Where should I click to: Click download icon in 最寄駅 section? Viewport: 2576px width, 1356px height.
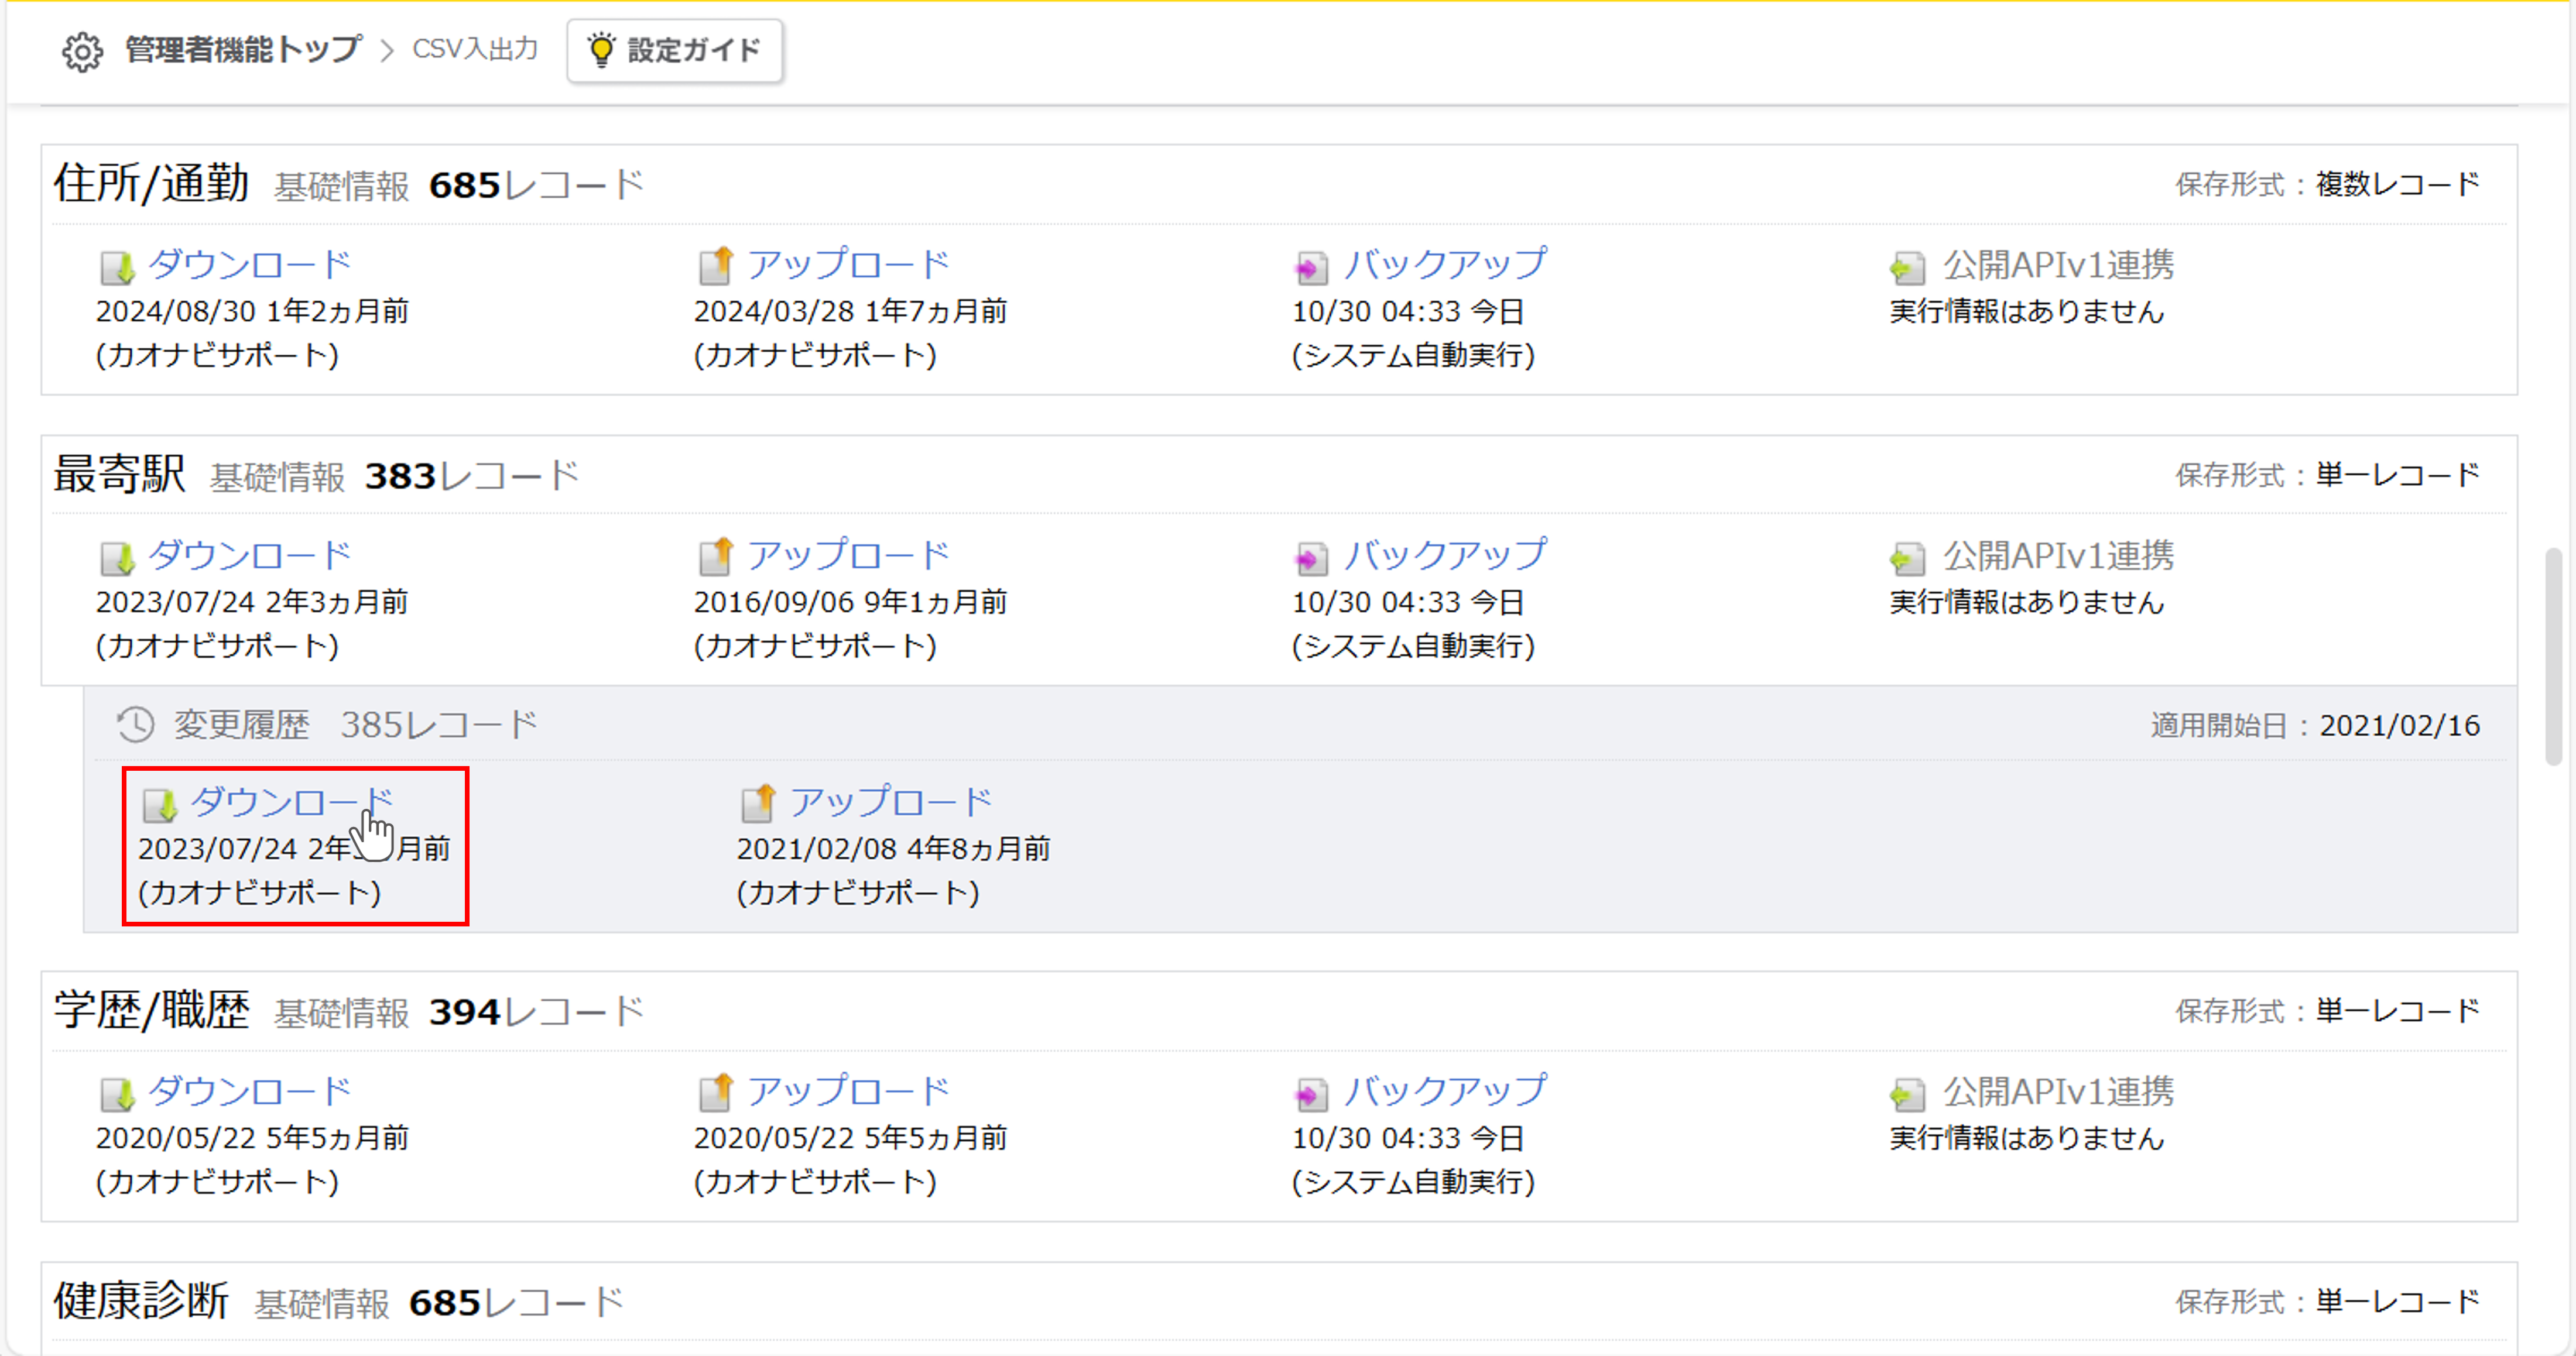point(118,558)
